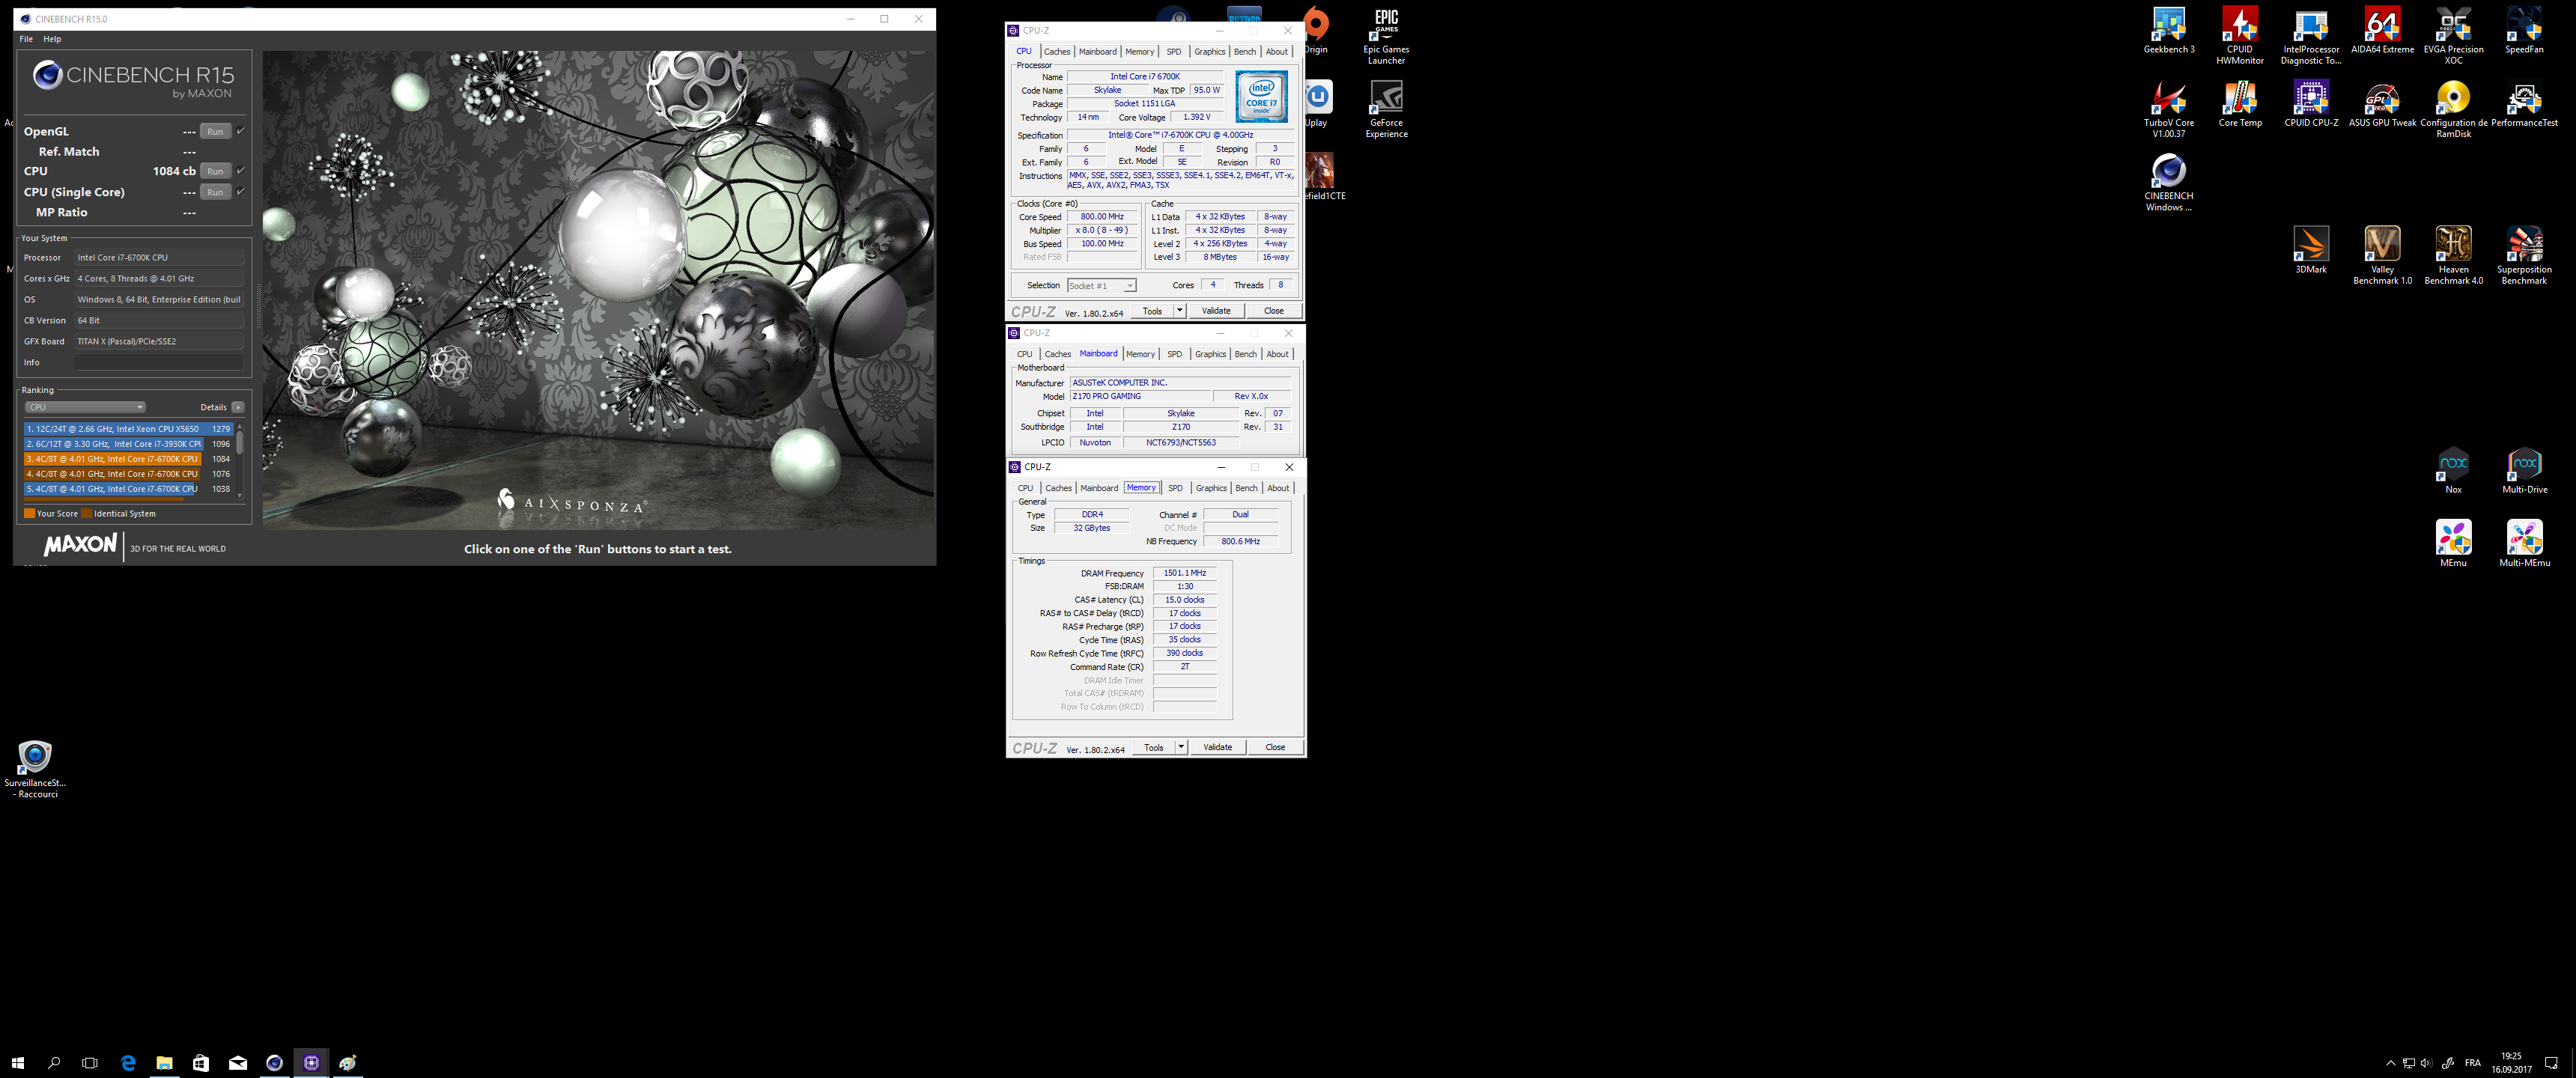Viewport: 2576px width, 1078px height.
Task: Open Superposition Benchmark shortcut
Action: pyautogui.click(x=2524, y=255)
